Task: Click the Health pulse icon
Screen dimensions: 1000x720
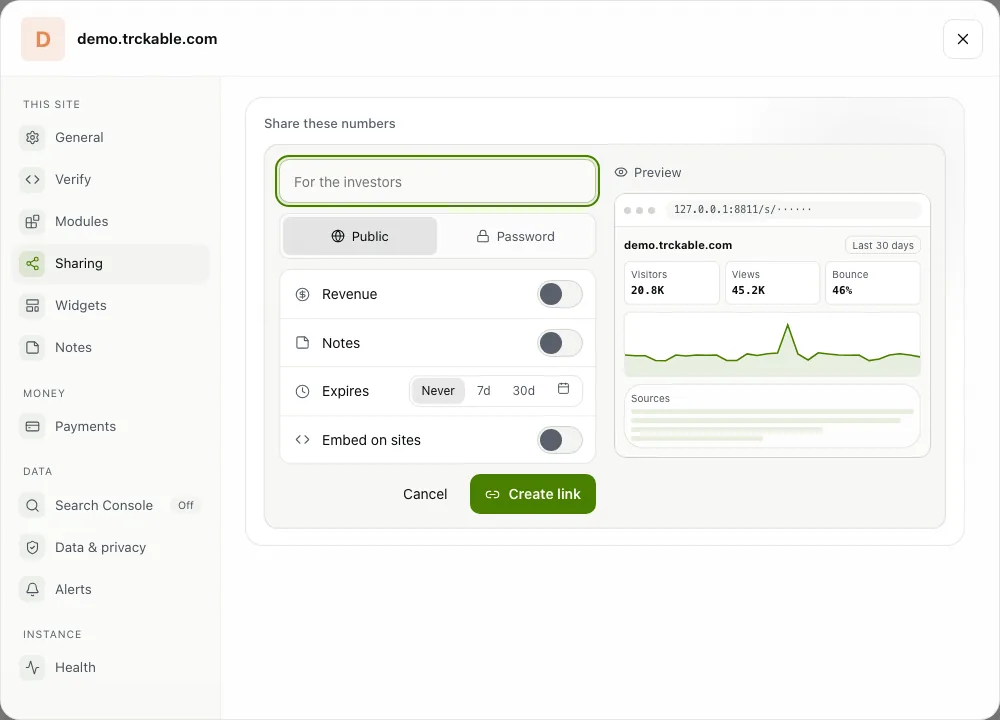Action: pos(33,668)
